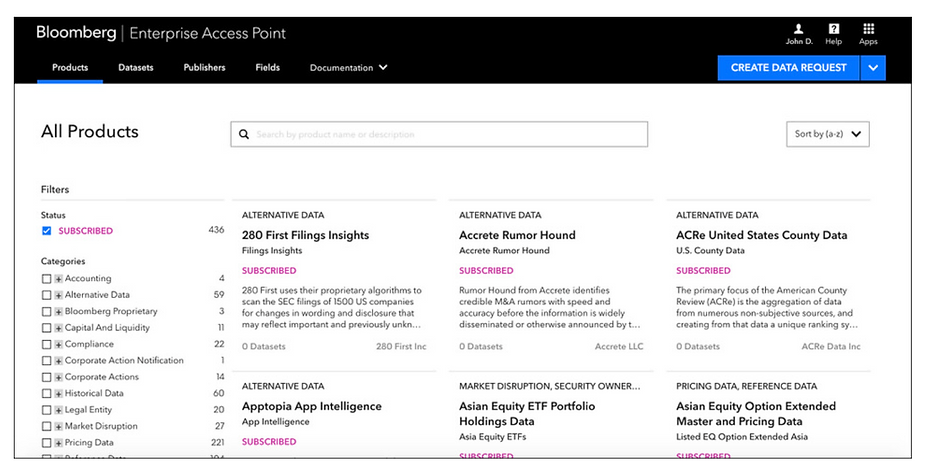Screen dimensions: 925x473
Task: Go to the Publishers tab
Action: coord(204,68)
